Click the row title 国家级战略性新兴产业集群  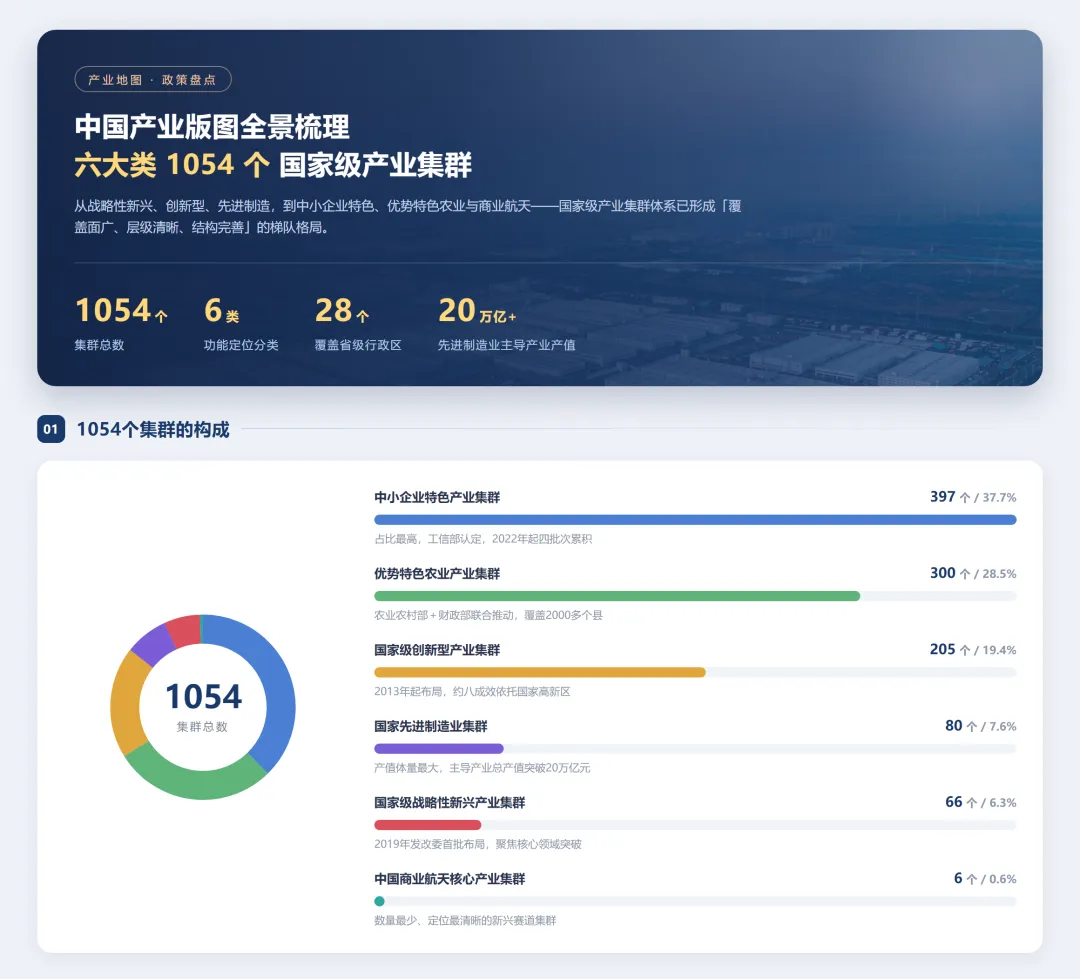[x=450, y=803]
